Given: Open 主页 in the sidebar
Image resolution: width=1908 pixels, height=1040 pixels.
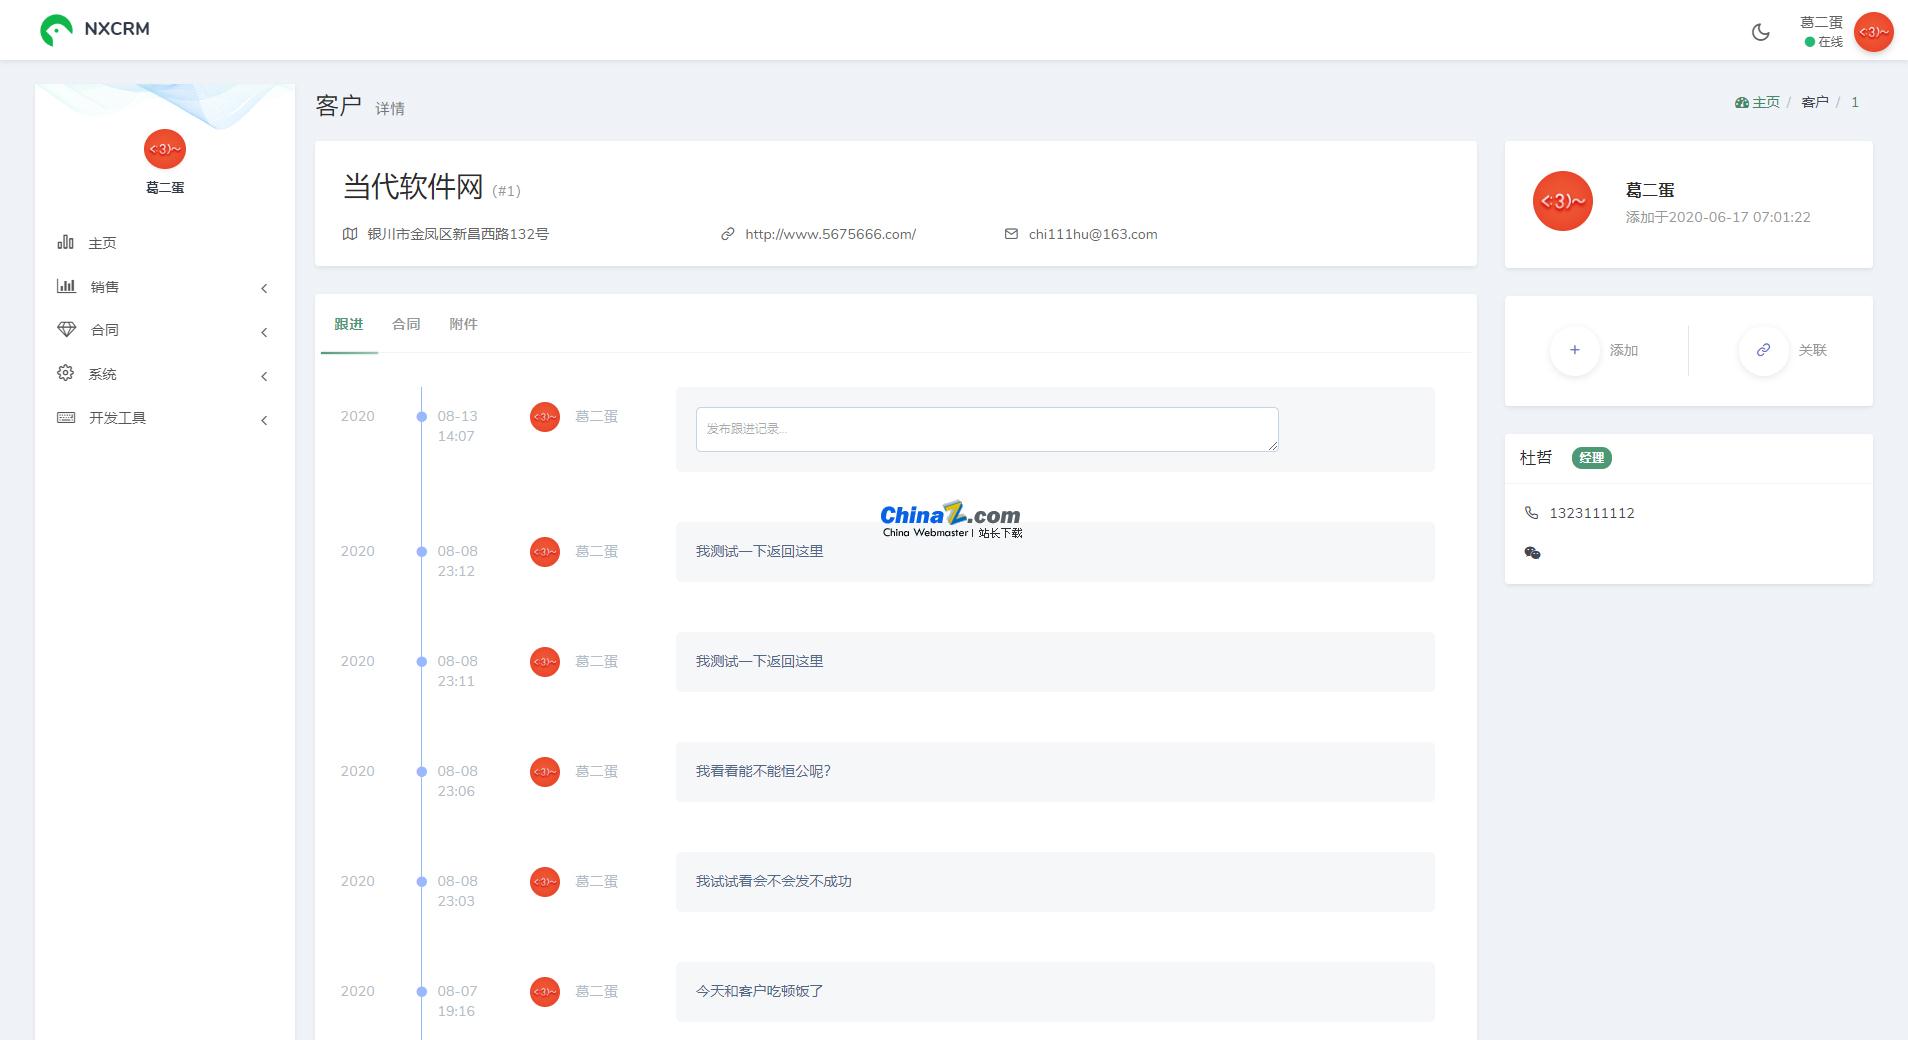Looking at the screenshot, I should (102, 243).
